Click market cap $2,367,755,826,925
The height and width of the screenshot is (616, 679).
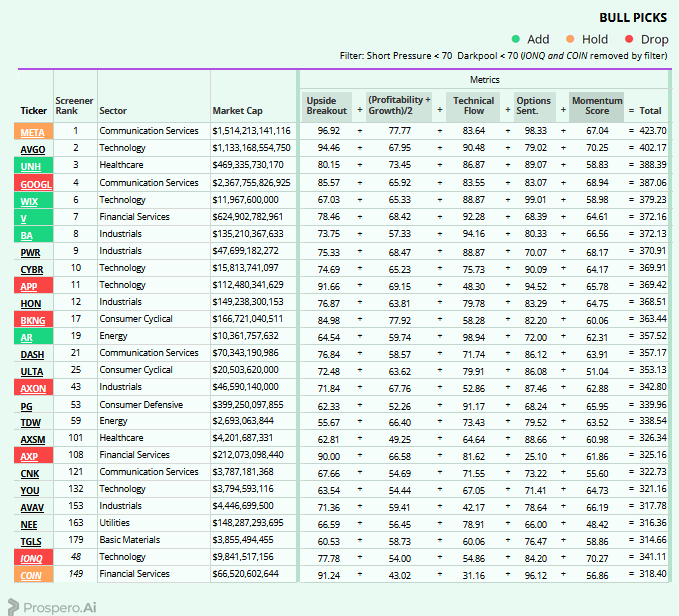coord(251,183)
